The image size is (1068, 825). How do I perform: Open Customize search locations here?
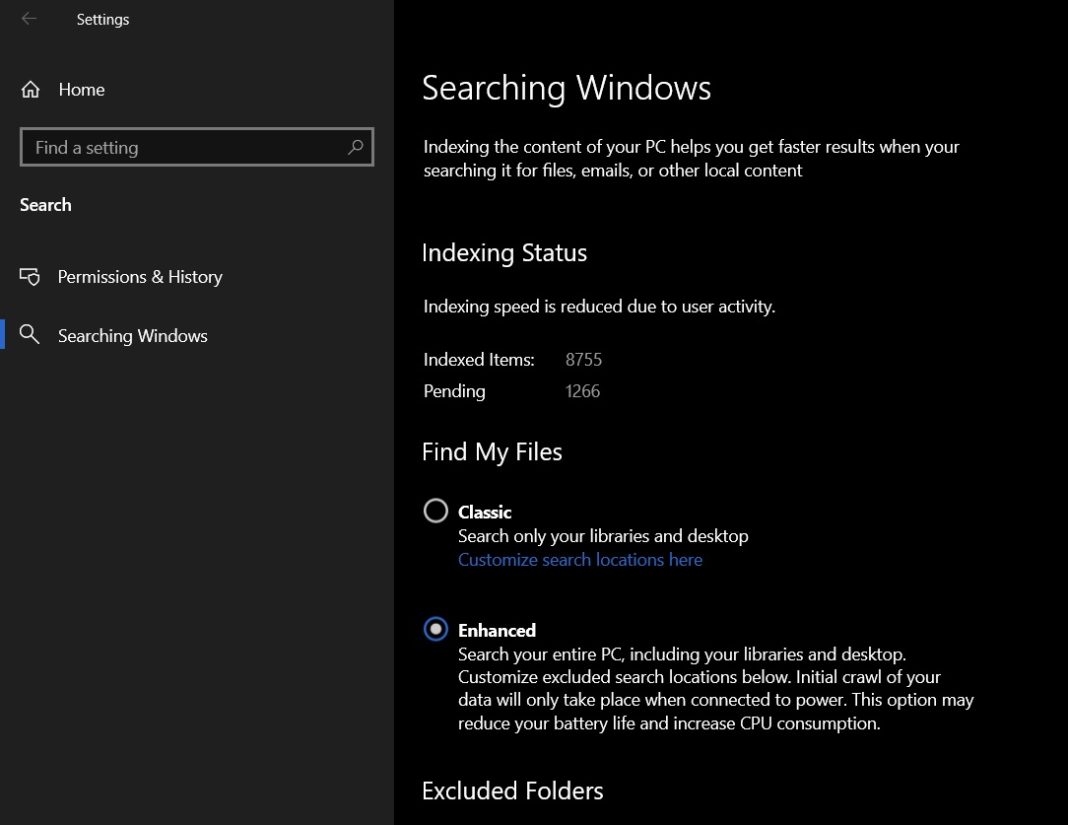click(580, 560)
